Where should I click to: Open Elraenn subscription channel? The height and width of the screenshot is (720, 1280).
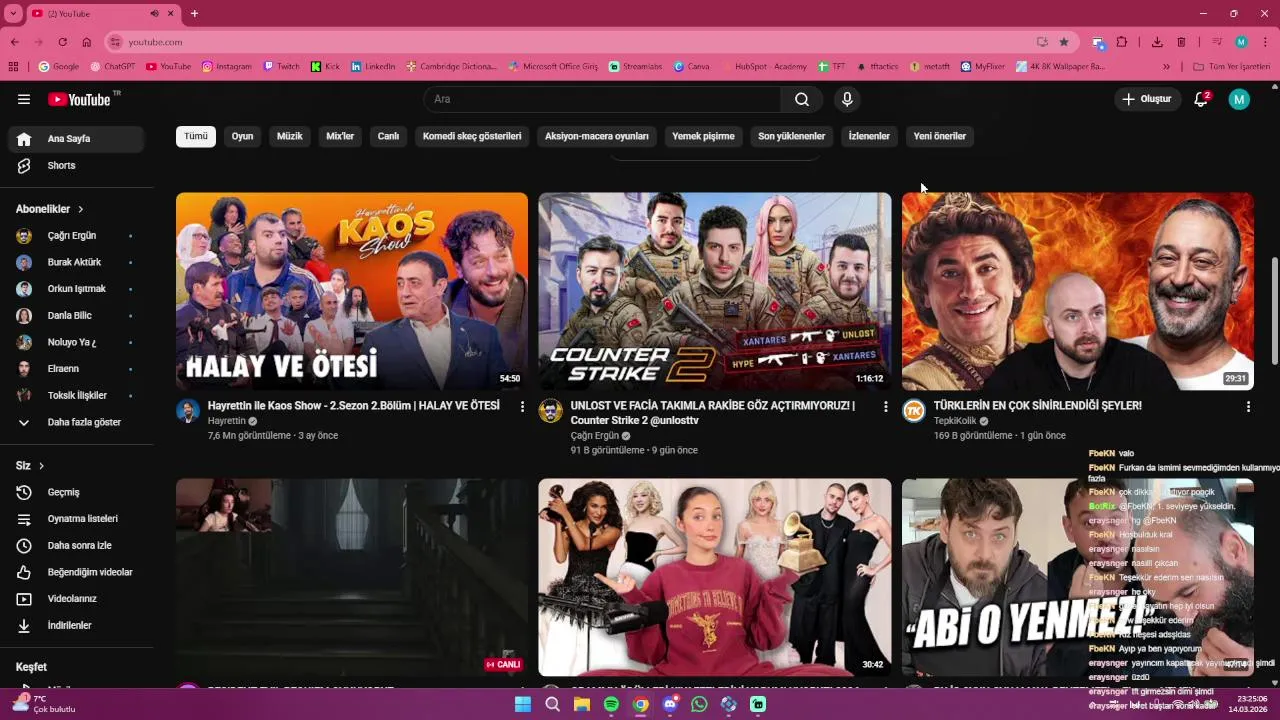pyautogui.click(x=76, y=369)
